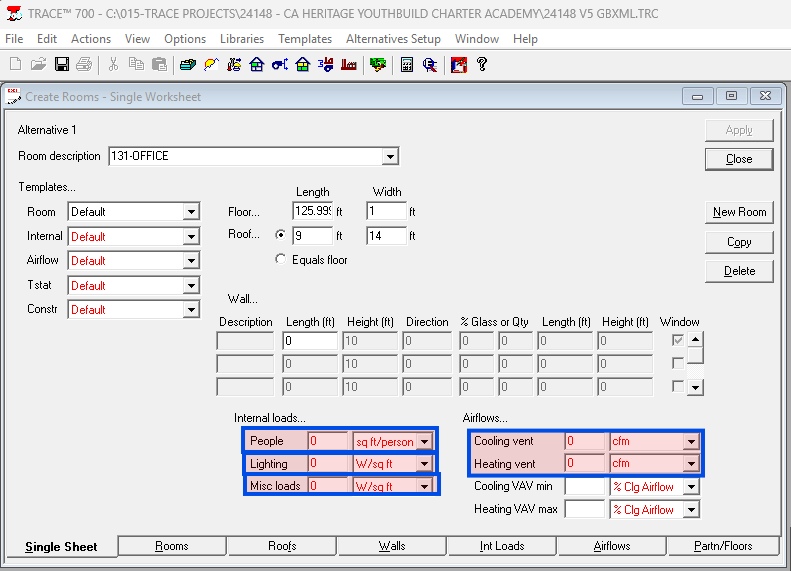Click the question mark help icon
This screenshot has width=791, height=571.
[x=482, y=64]
